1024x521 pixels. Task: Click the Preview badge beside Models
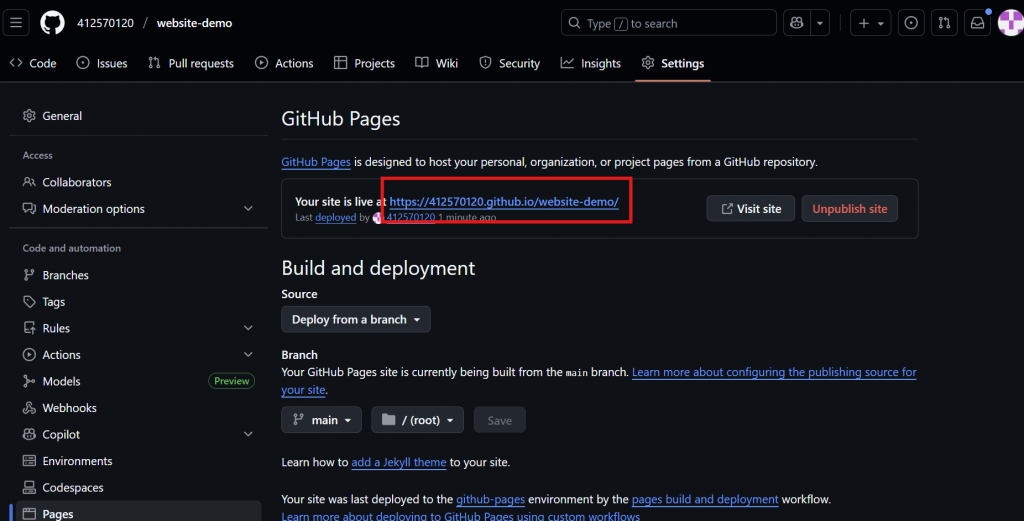click(x=232, y=381)
